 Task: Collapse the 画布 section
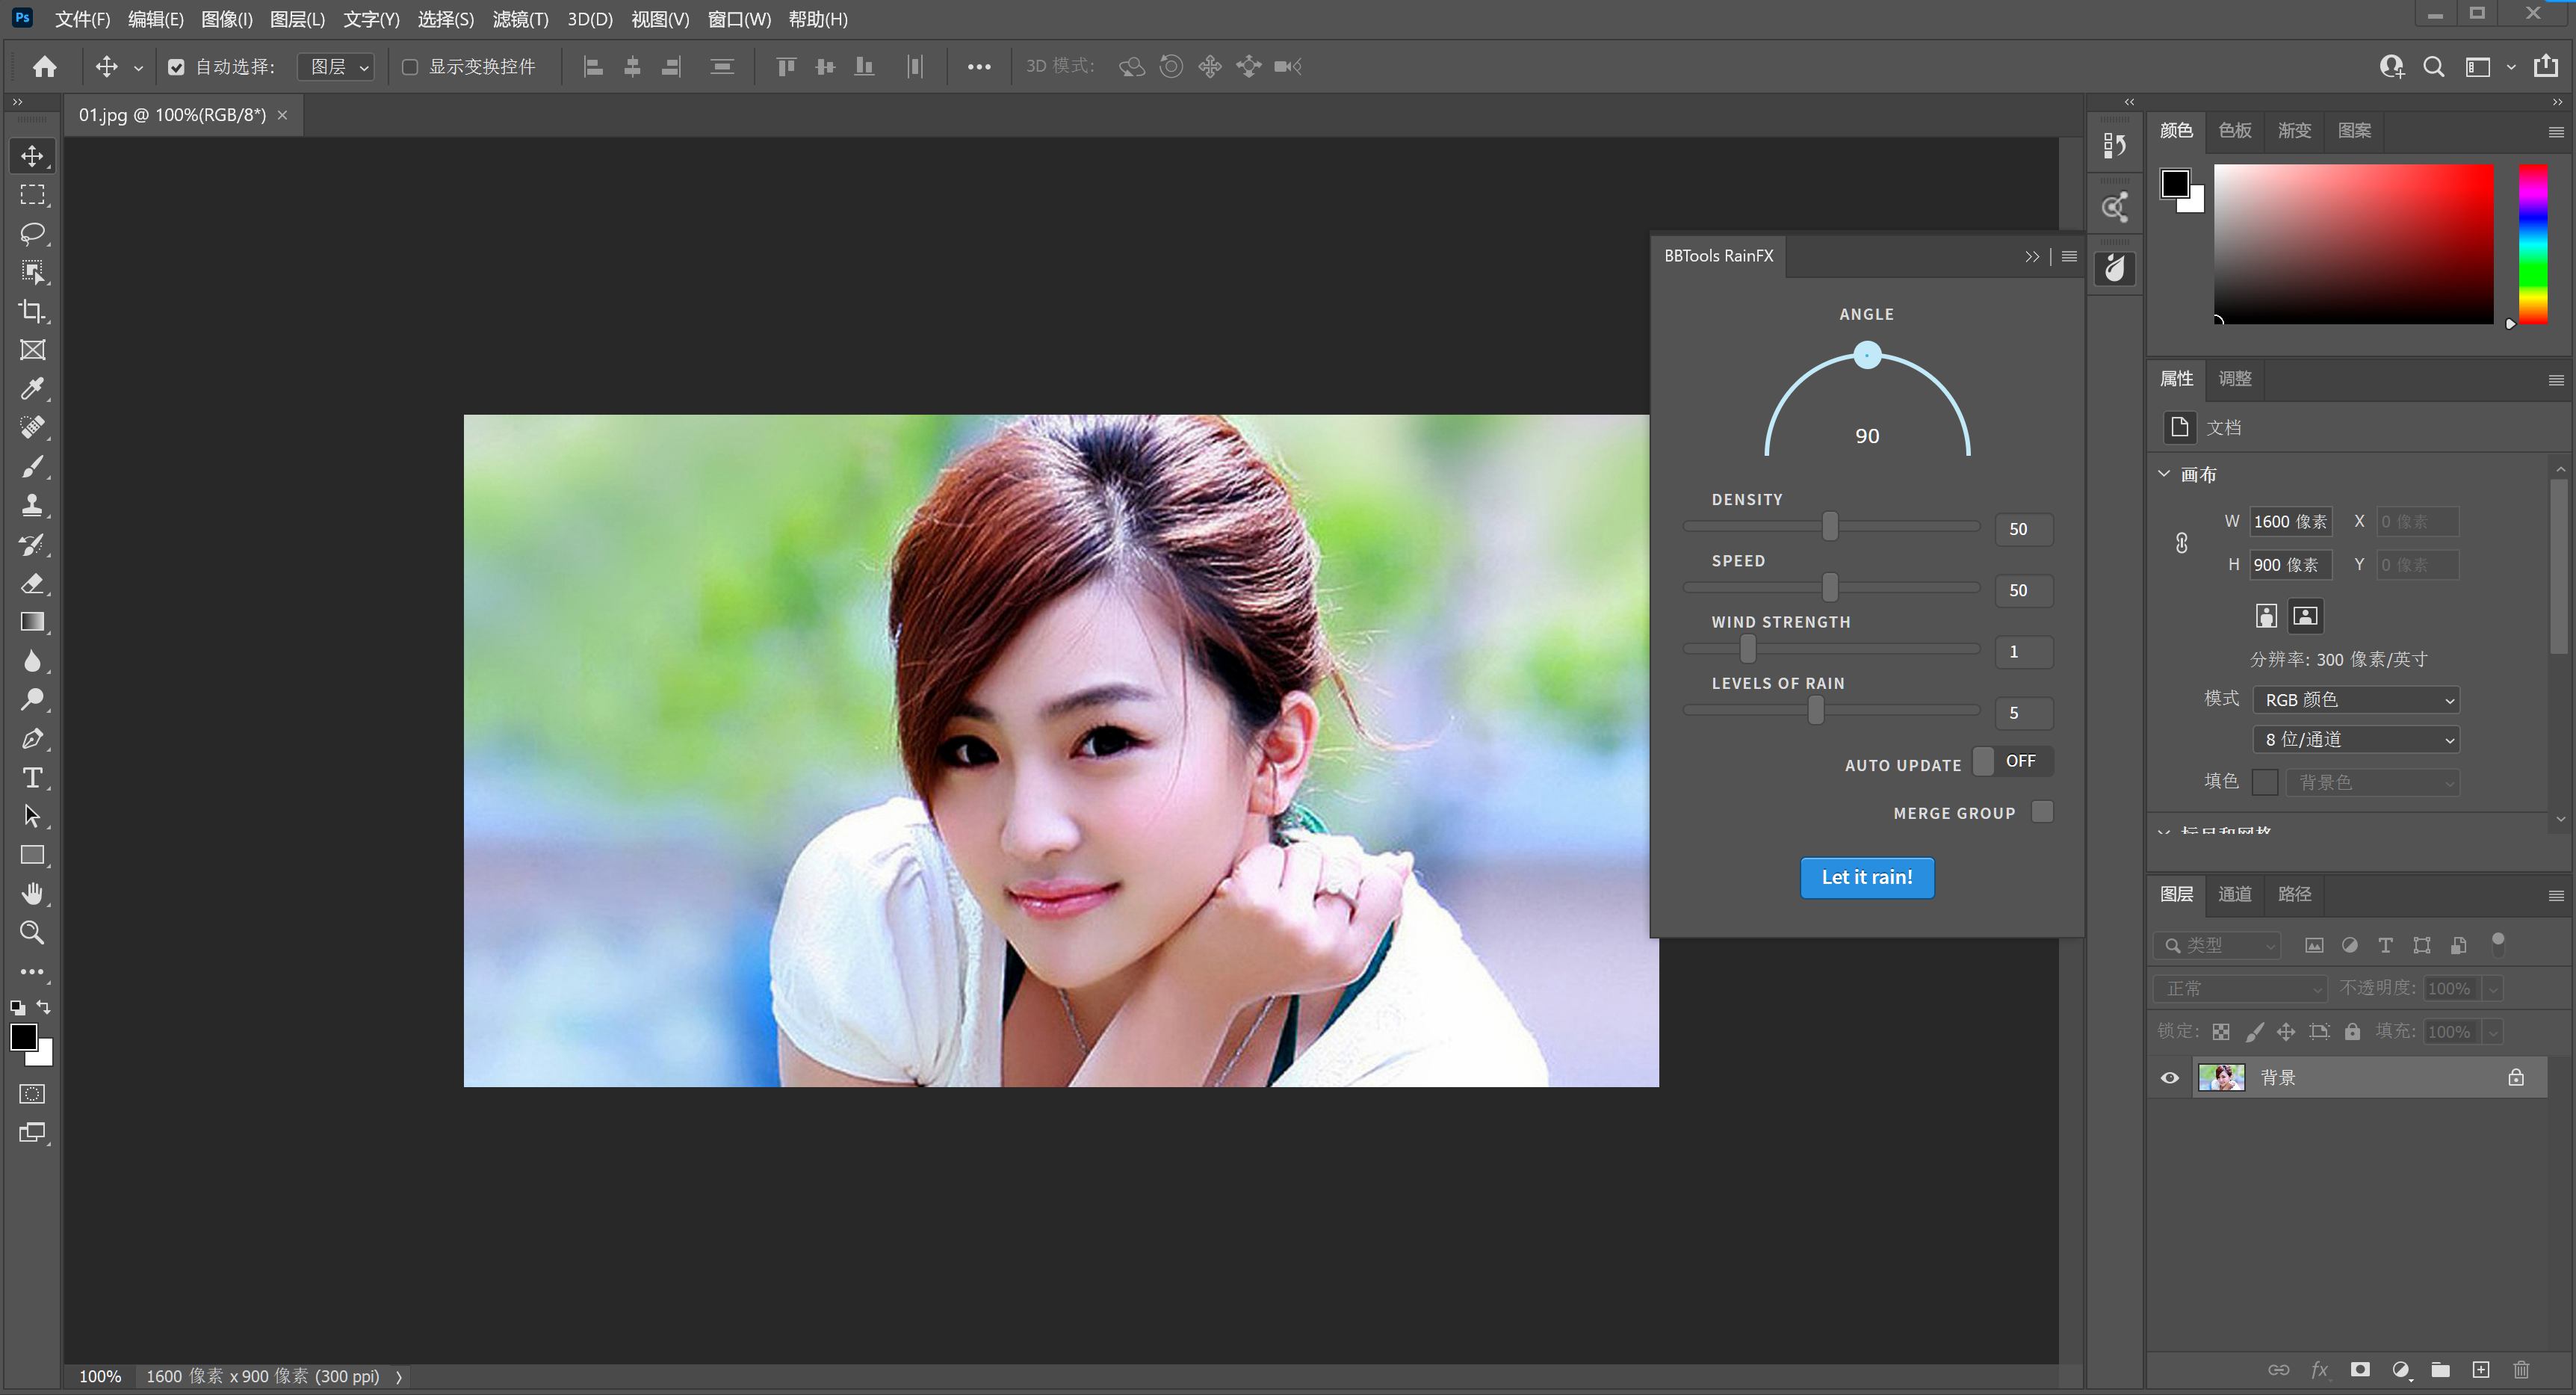(2164, 474)
